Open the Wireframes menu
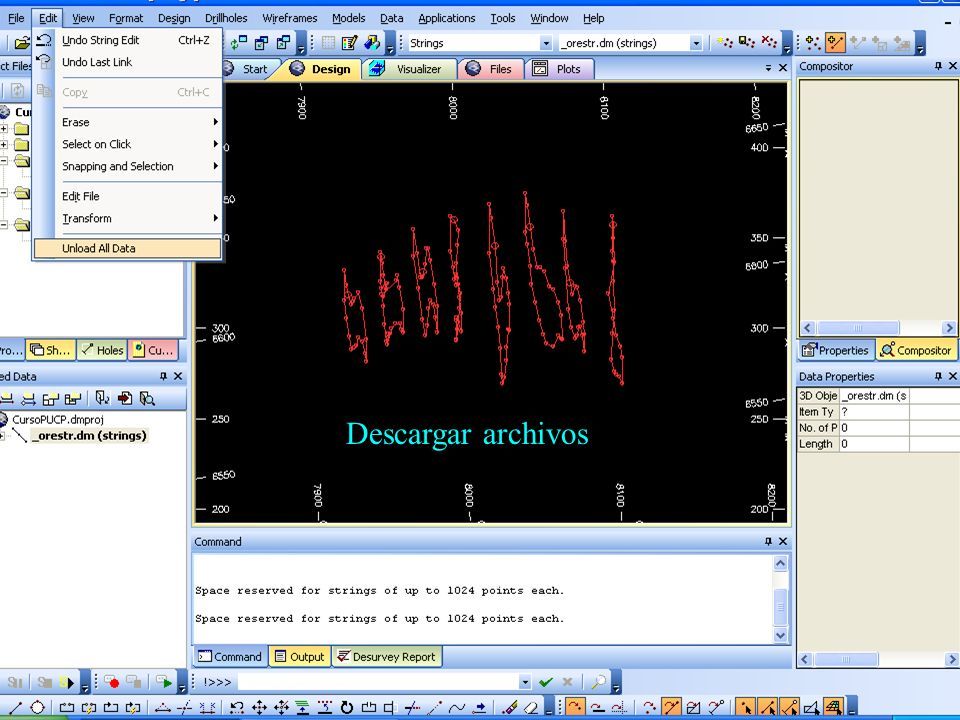 coord(290,18)
